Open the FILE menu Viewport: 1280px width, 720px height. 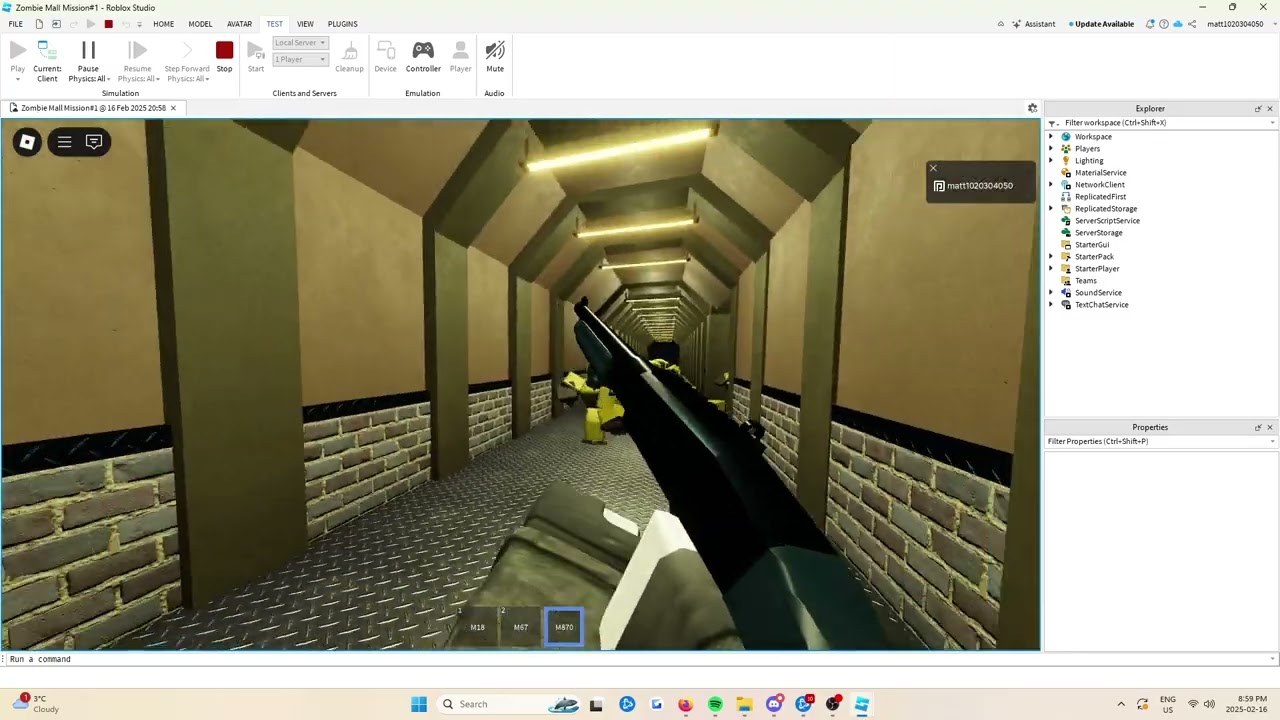(x=15, y=24)
